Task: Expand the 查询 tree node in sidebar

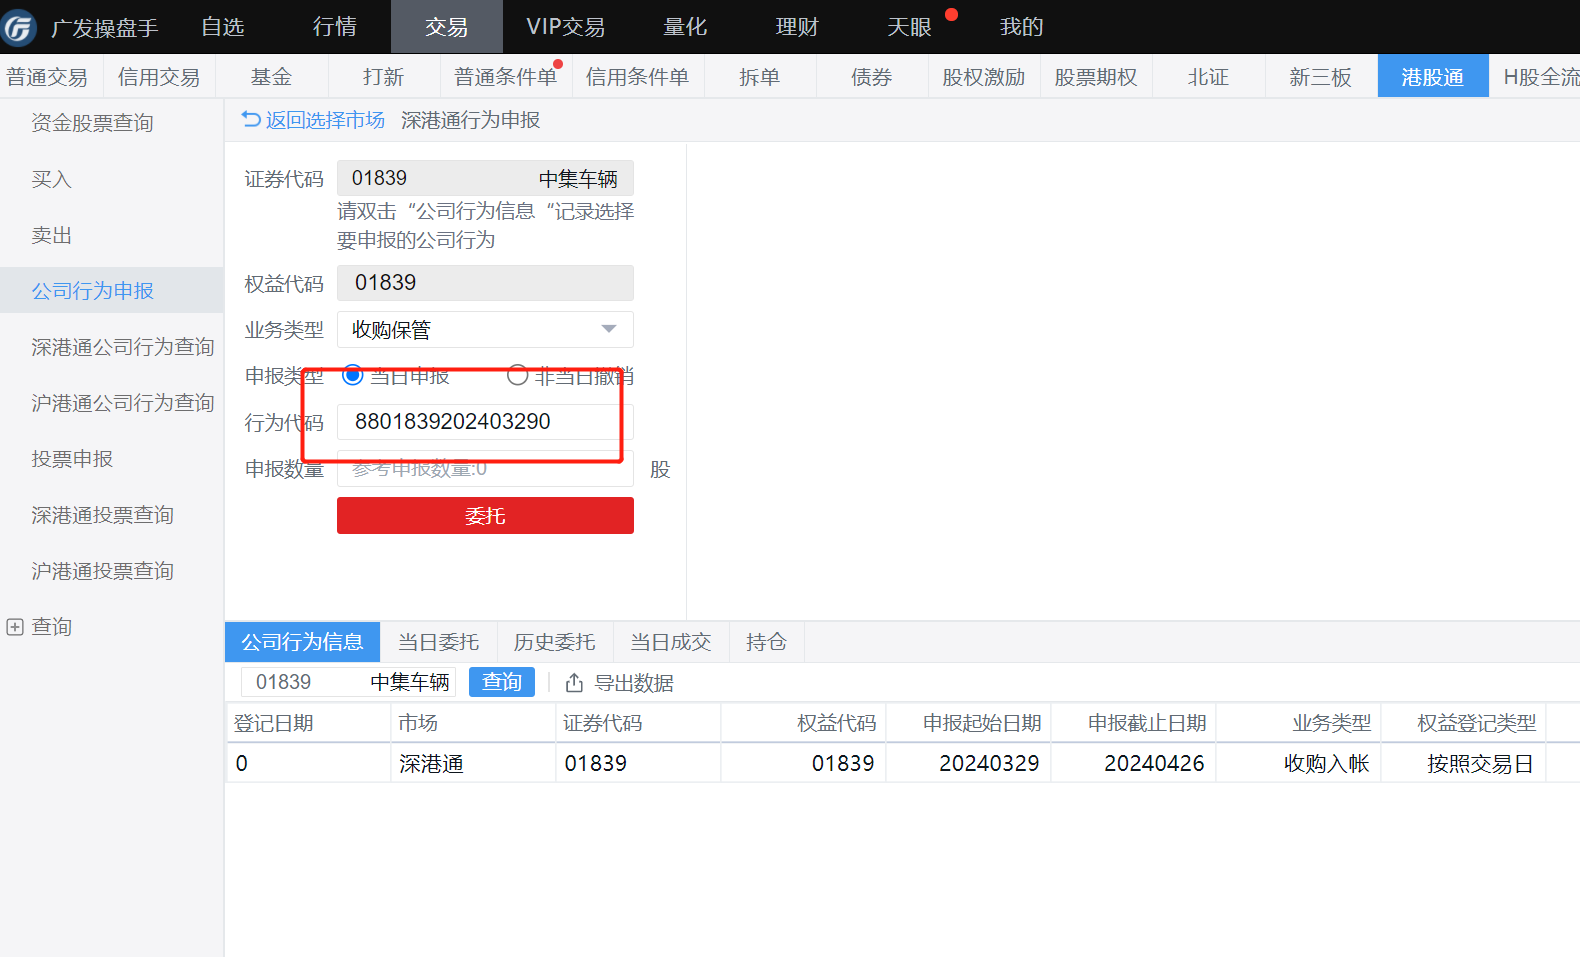Action: 15,627
